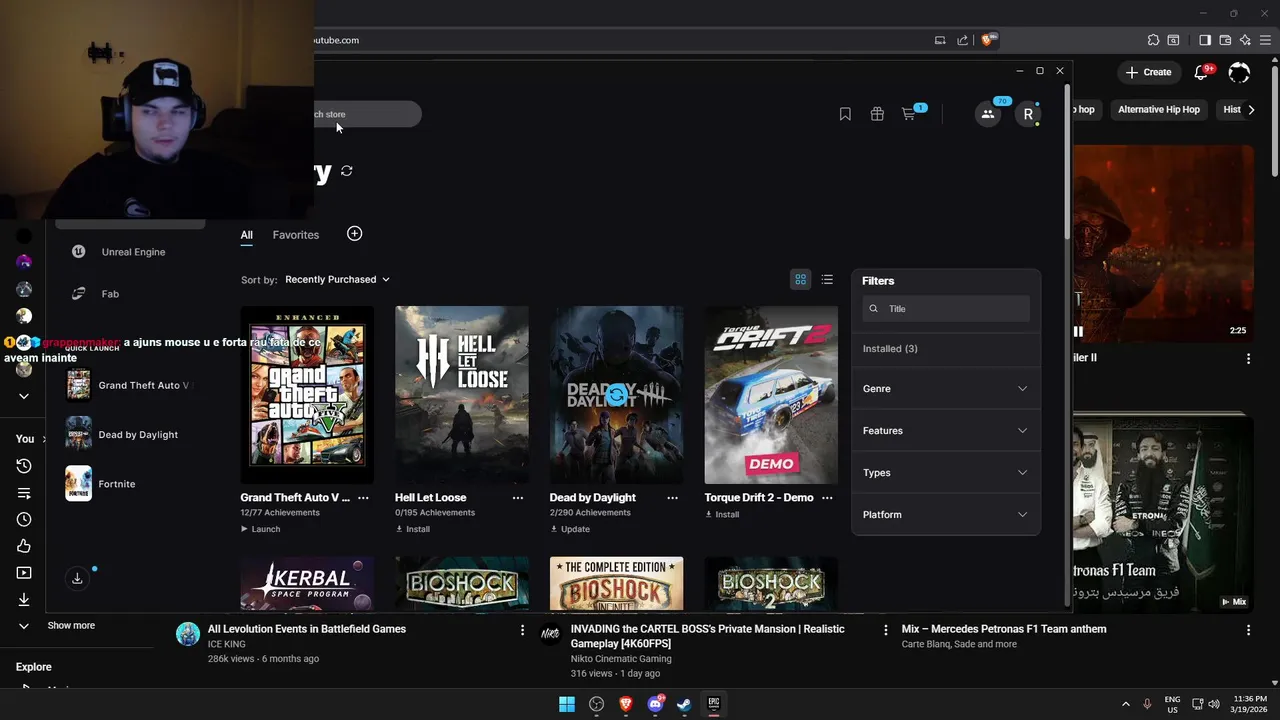The height and width of the screenshot is (720, 1280).
Task: Open Windows Start menu
Action: pos(567,704)
